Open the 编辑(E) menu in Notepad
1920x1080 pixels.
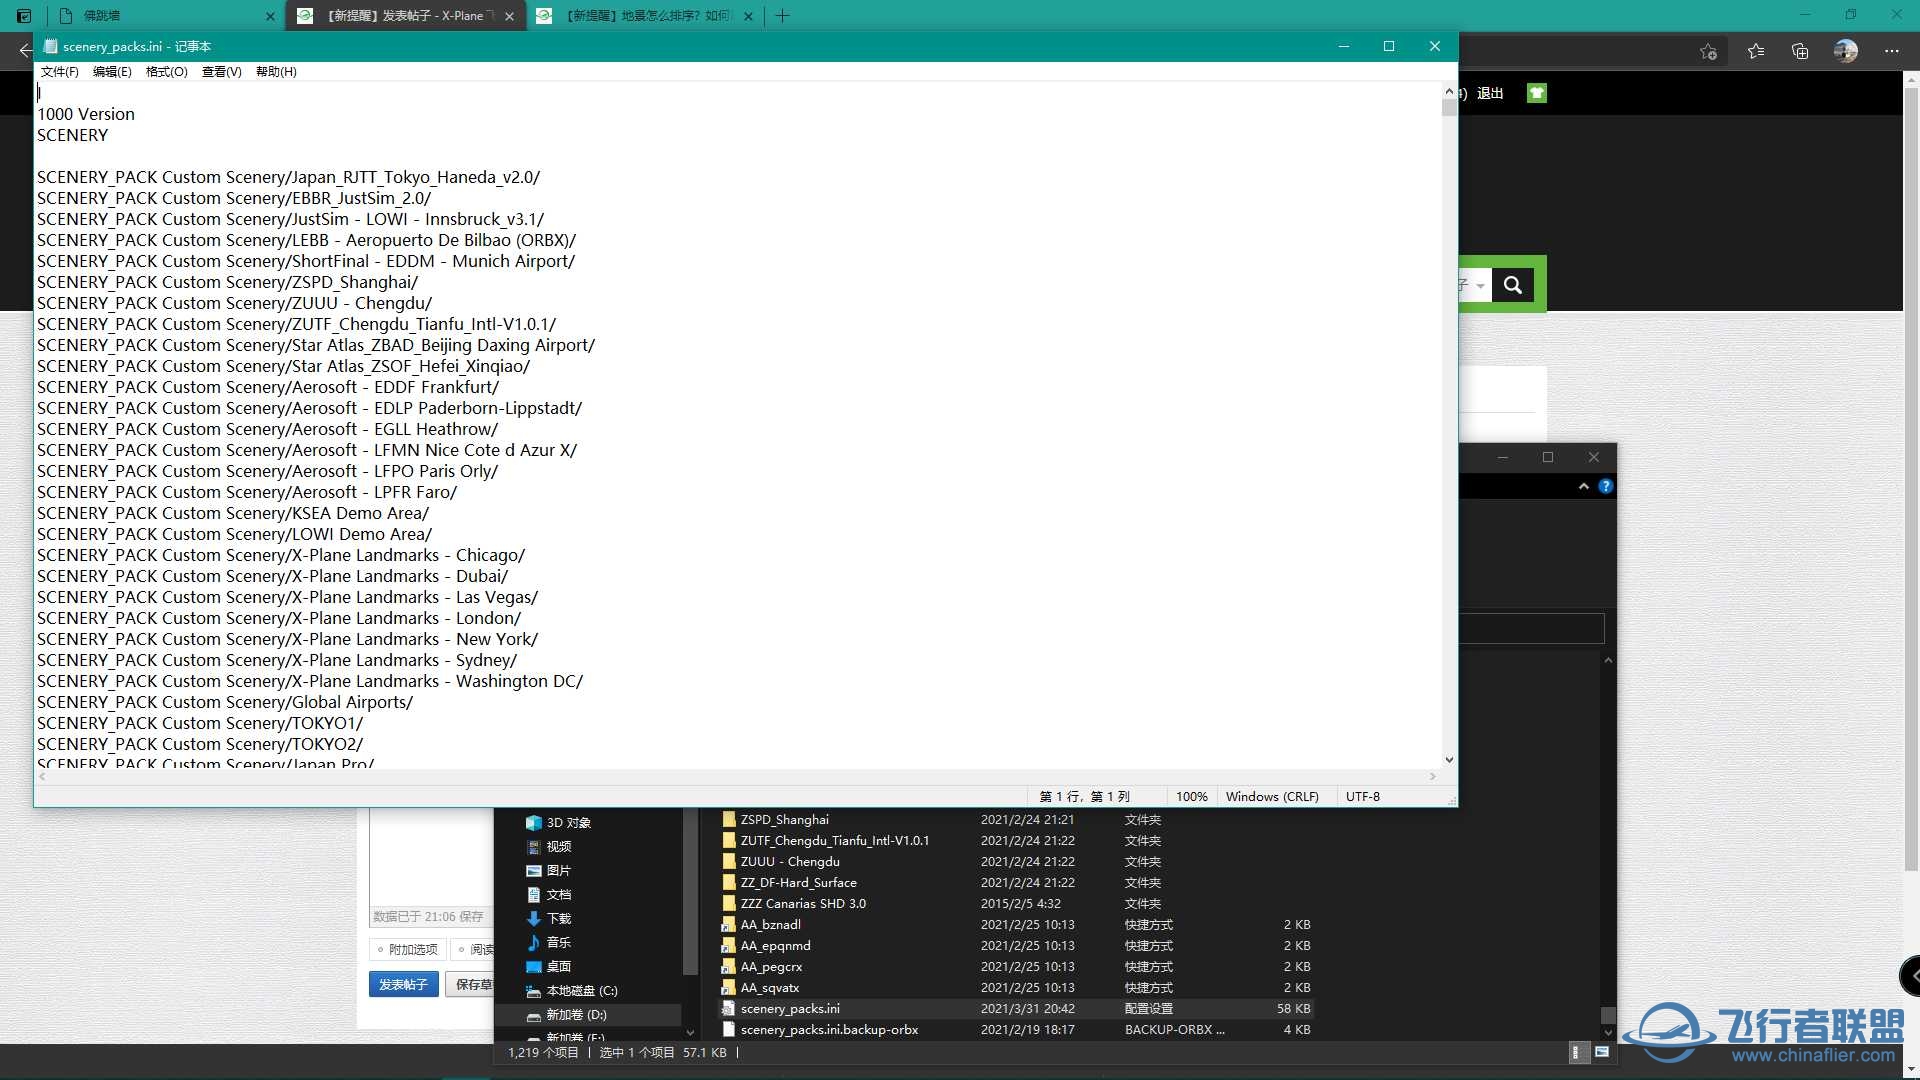tap(112, 71)
